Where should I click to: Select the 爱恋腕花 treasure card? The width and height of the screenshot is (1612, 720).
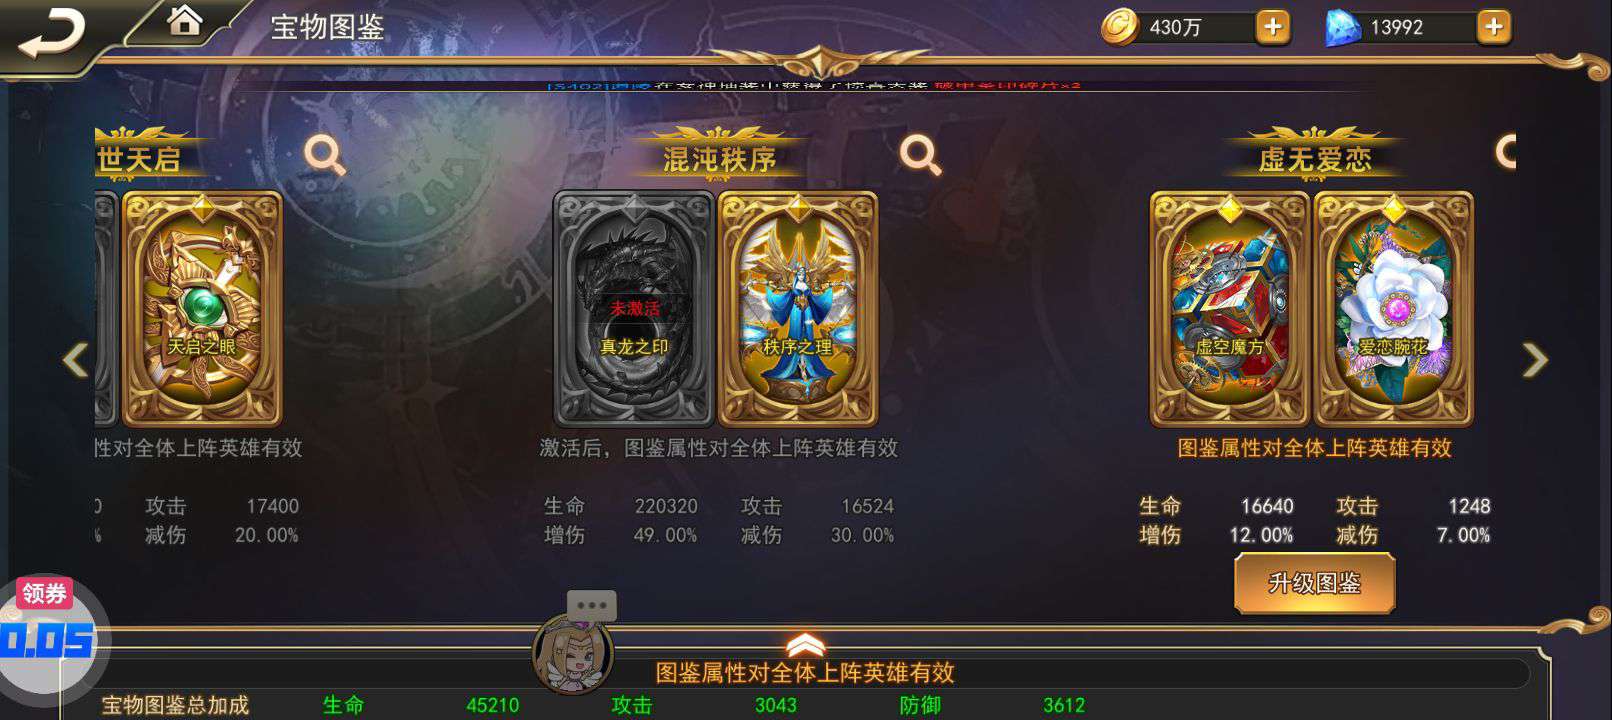coord(1393,309)
